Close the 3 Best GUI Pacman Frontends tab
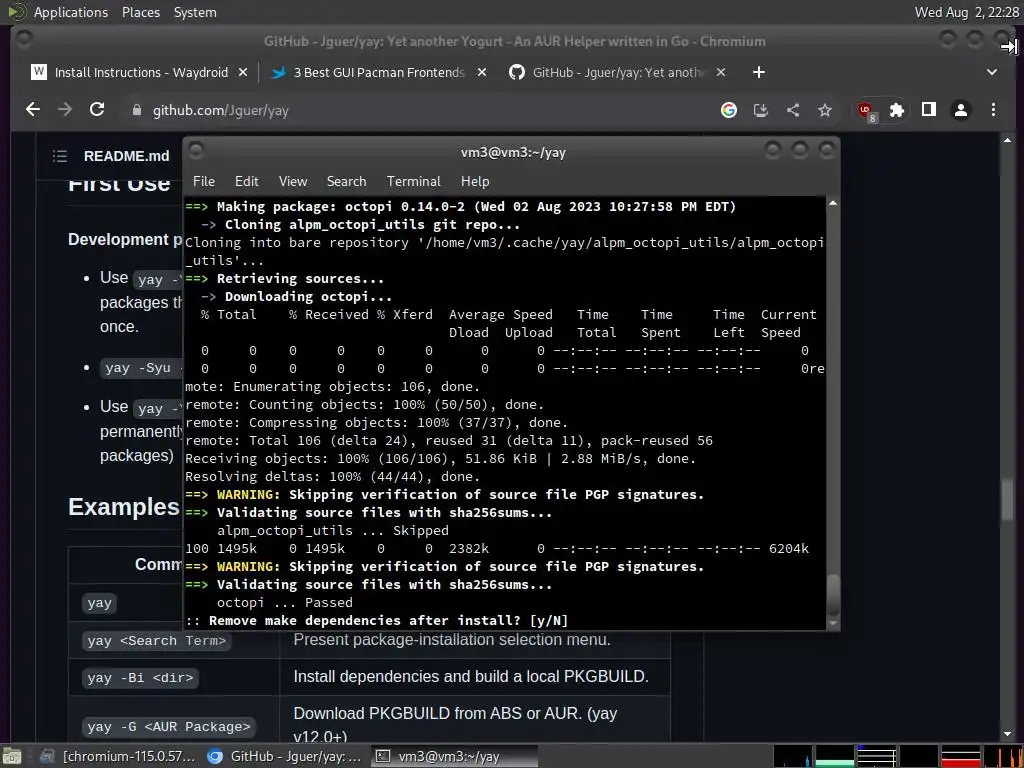 (482, 72)
